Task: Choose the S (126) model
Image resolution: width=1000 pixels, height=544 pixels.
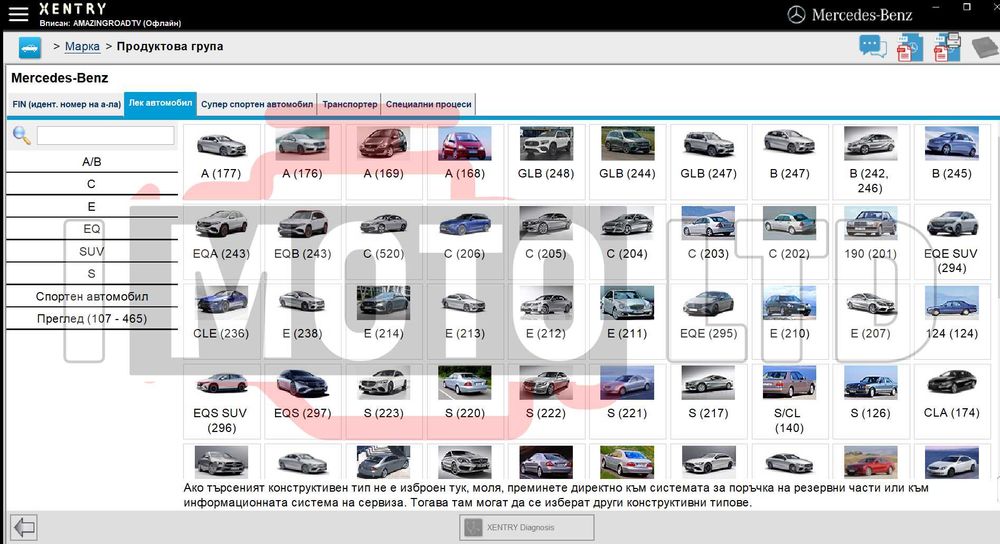Action: pos(871,401)
